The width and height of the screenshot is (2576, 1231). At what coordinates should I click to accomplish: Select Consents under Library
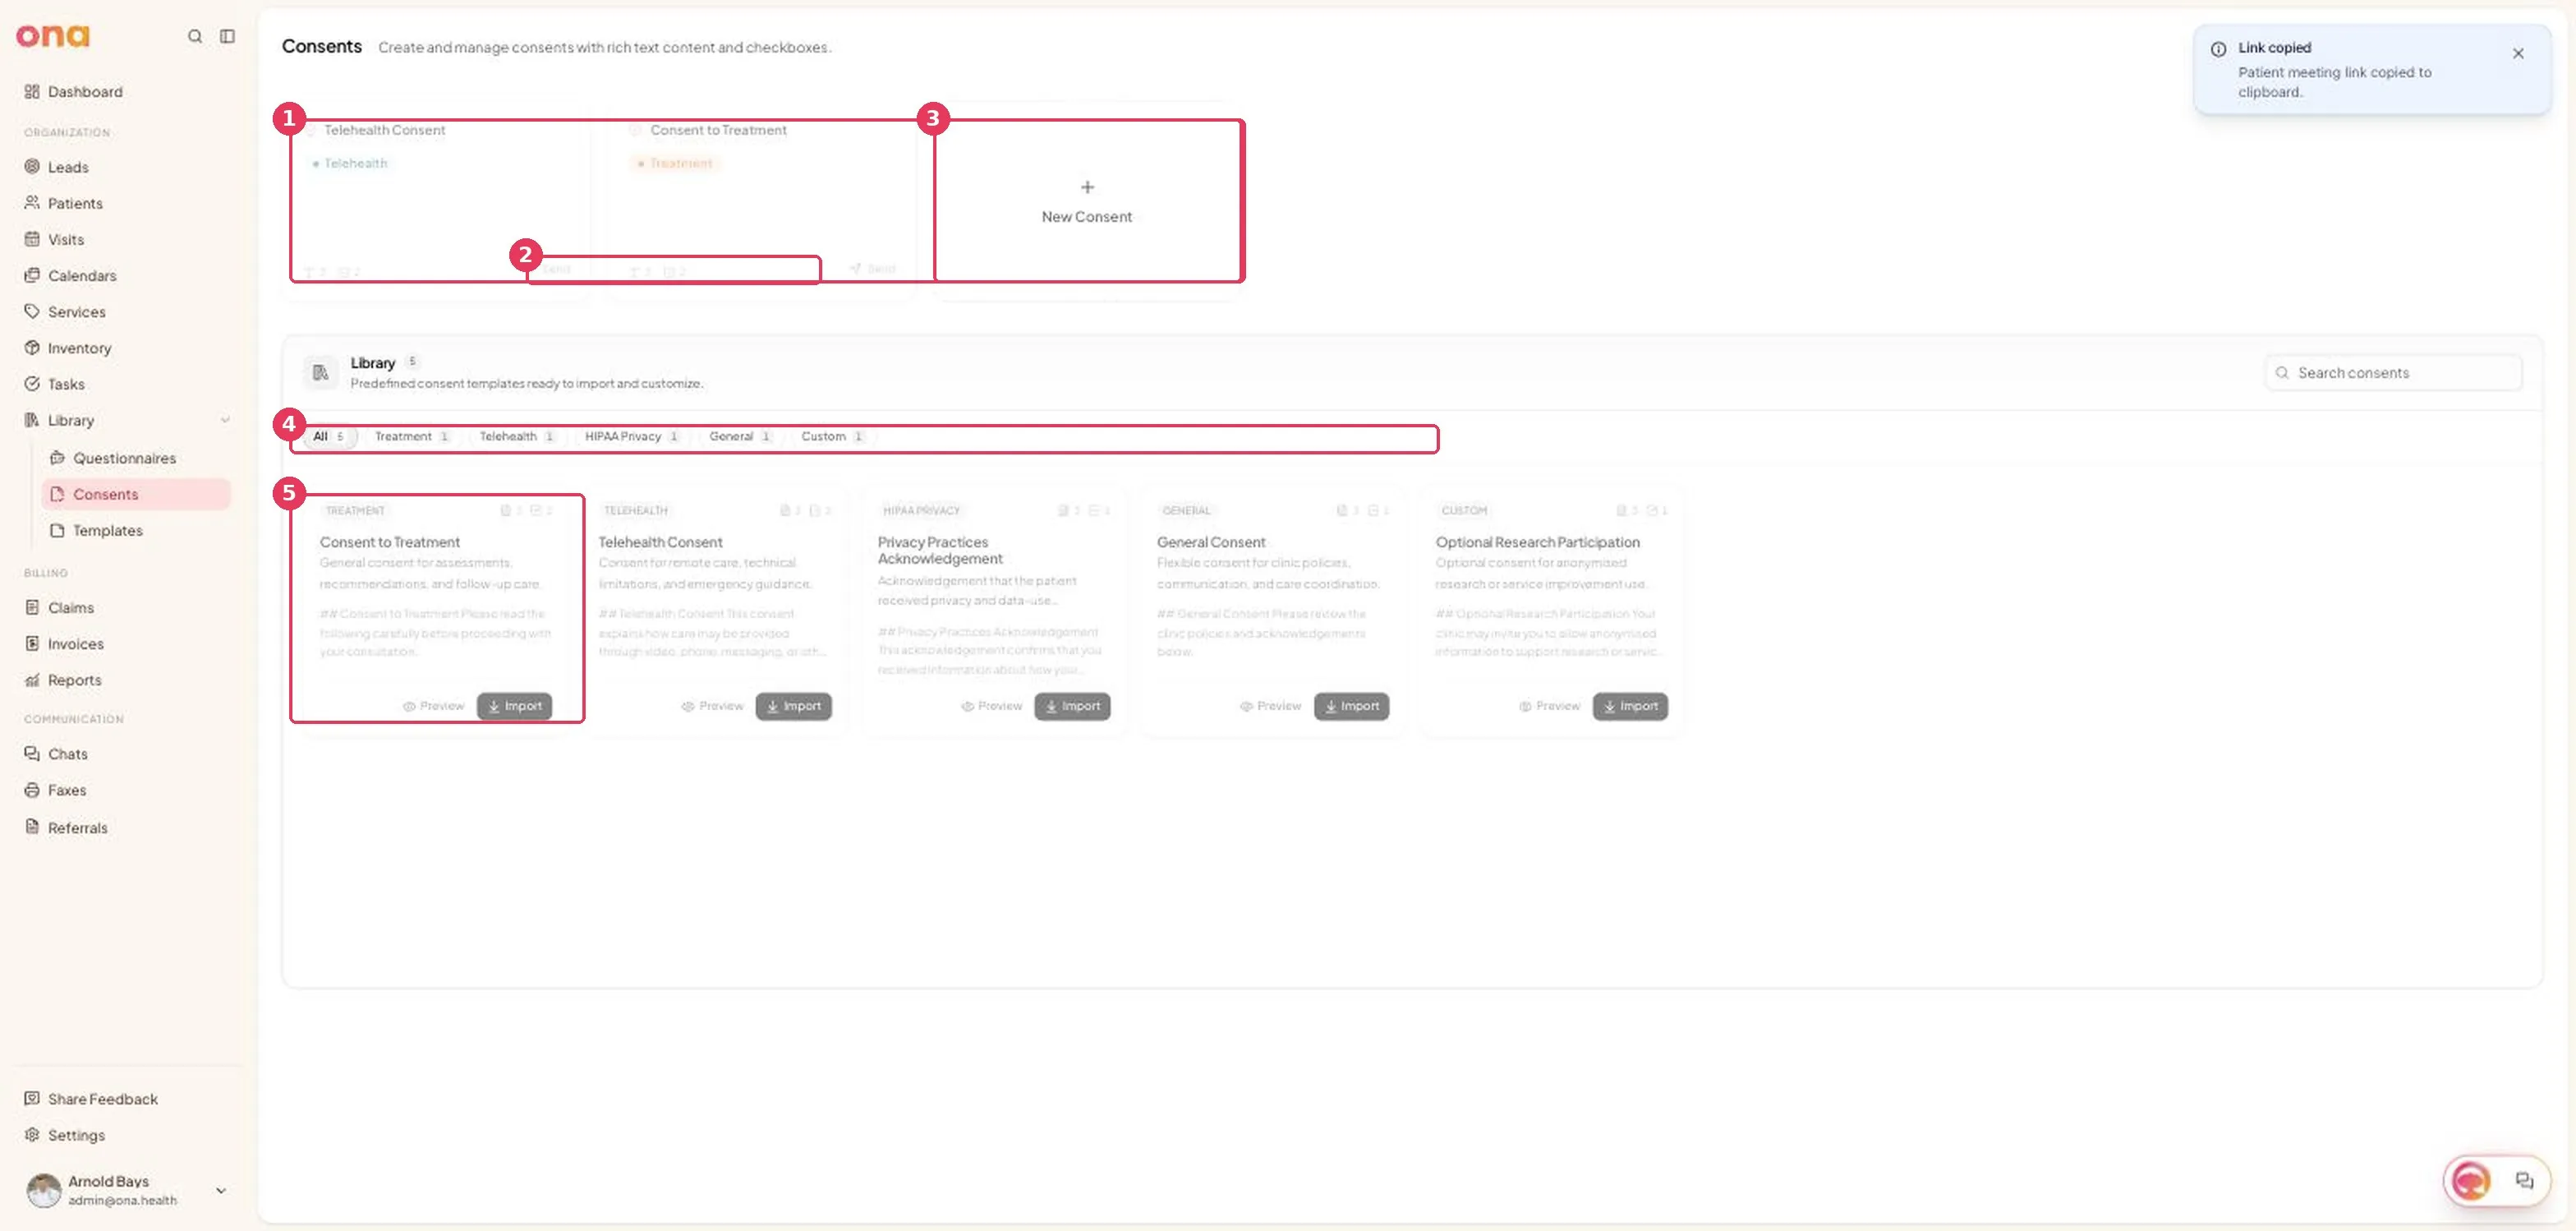point(136,494)
